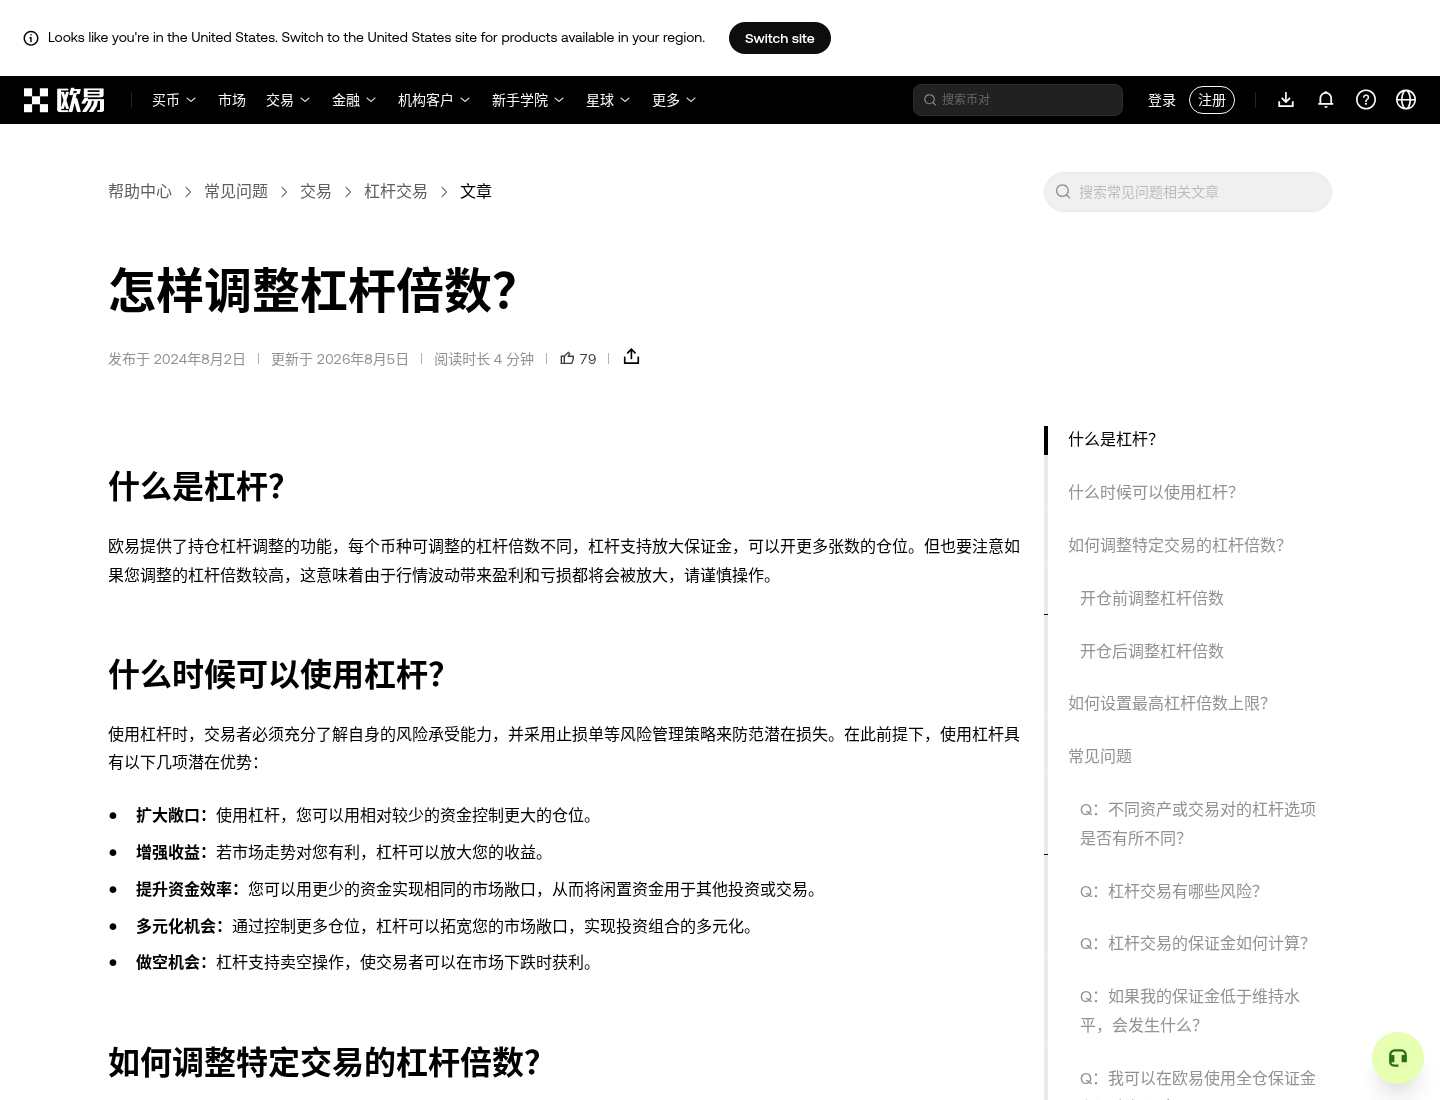Expand the 交易 nav dropdown

[288, 100]
